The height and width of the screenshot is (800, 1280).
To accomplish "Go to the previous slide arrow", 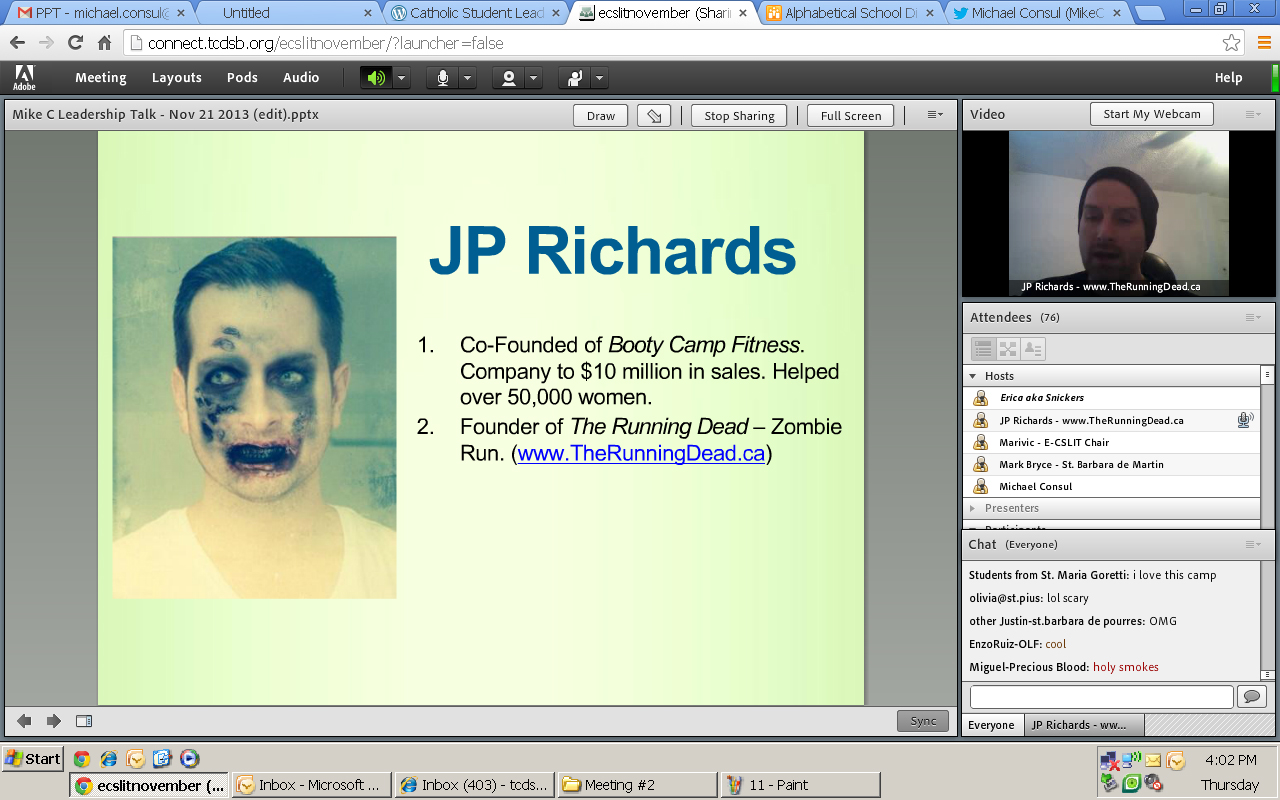I will 24,721.
